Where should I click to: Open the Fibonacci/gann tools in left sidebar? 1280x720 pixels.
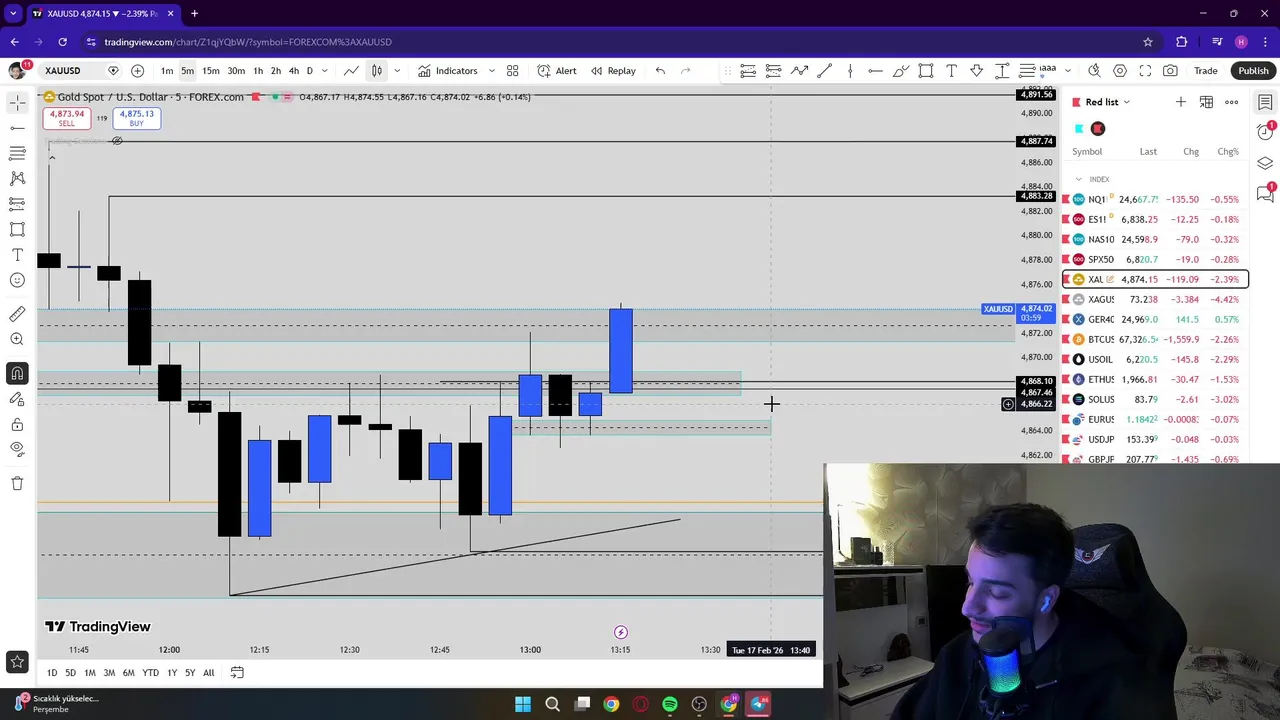[17, 153]
